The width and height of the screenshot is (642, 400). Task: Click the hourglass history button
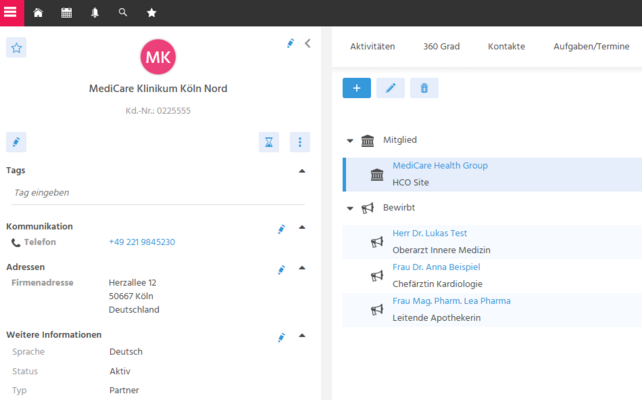(269, 142)
